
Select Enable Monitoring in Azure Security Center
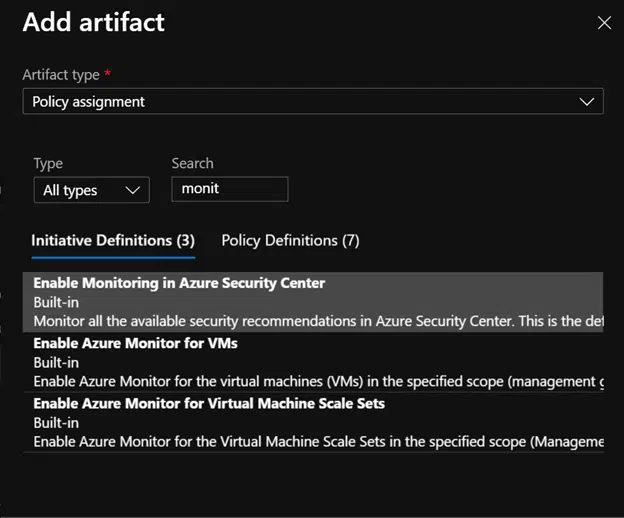[x=313, y=302]
